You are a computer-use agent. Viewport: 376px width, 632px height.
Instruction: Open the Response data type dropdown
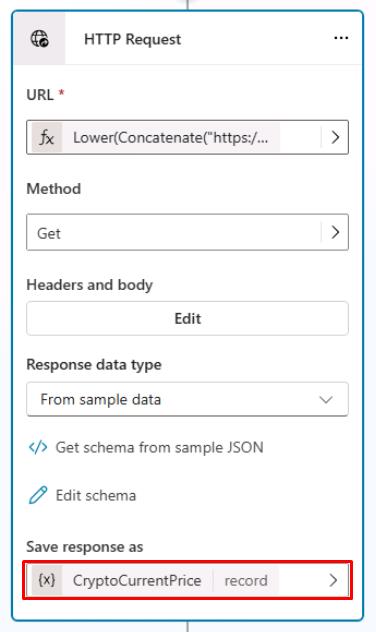pyautogui.click(x=187, y=399)
